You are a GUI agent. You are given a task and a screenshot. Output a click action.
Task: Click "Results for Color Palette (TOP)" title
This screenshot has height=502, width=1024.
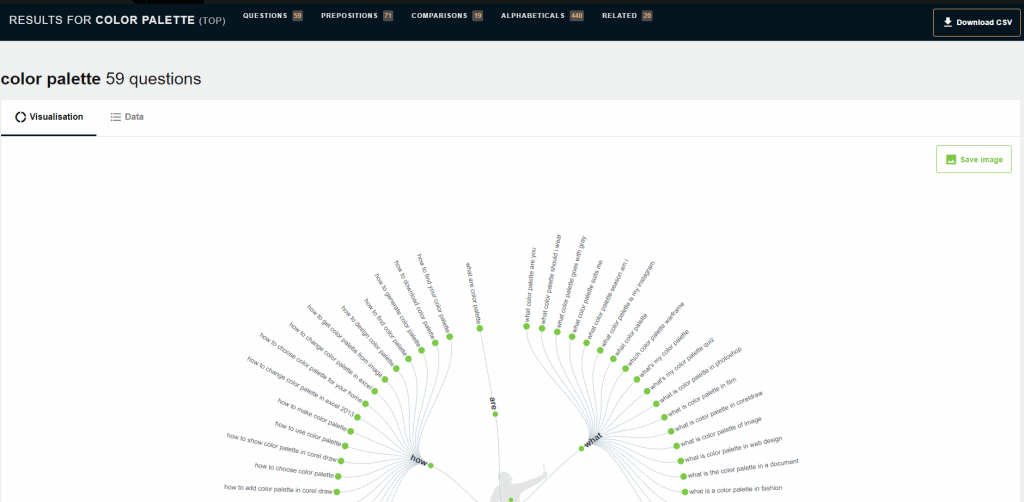click(x=118, y=20)
